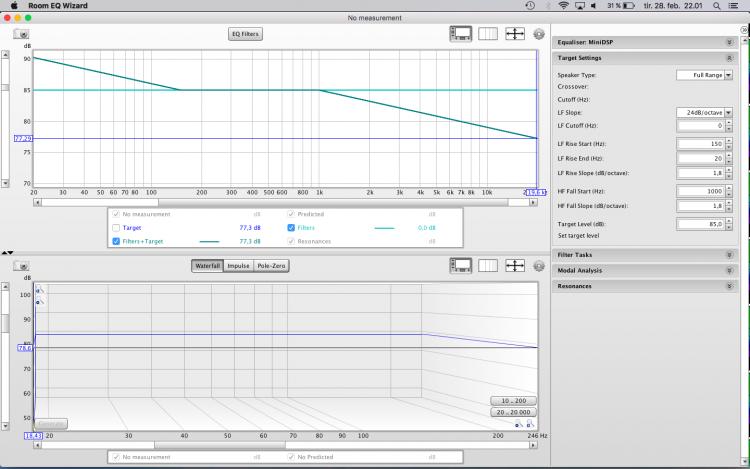Capture the top EQ graph with camera icon
The width and height of the screenshot is (750, 469).
pyautogui.click(x=21, y=34)
